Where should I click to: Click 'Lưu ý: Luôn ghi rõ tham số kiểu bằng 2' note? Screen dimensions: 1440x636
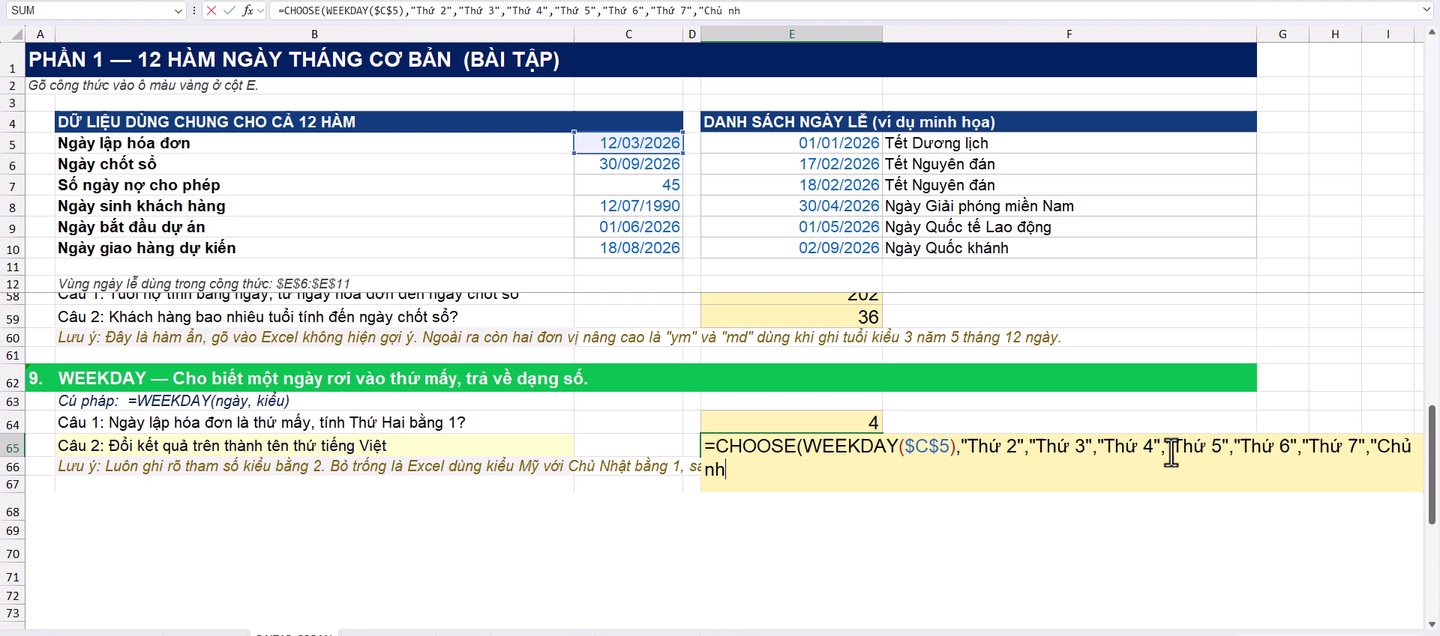coord(378,466)
